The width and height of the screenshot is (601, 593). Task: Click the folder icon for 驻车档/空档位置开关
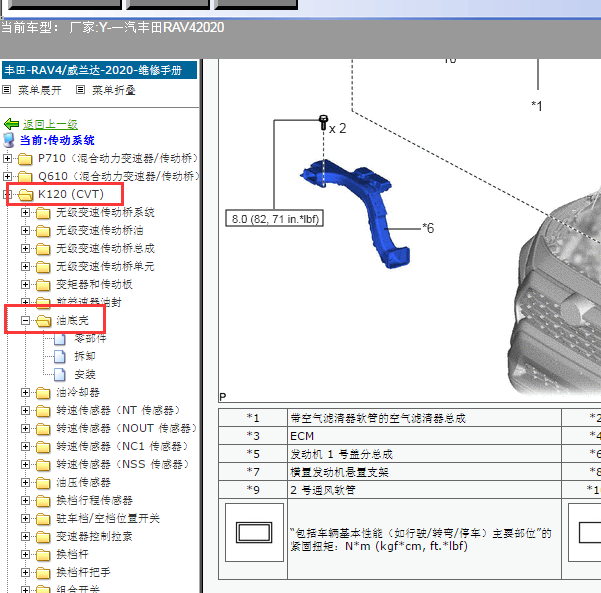coord(43,519)
